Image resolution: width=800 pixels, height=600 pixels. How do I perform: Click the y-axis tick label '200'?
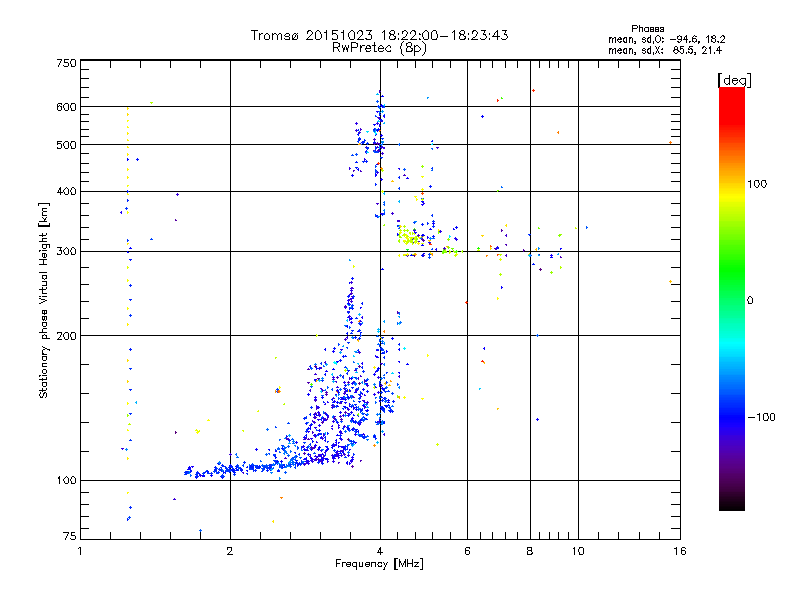point(66,336)
